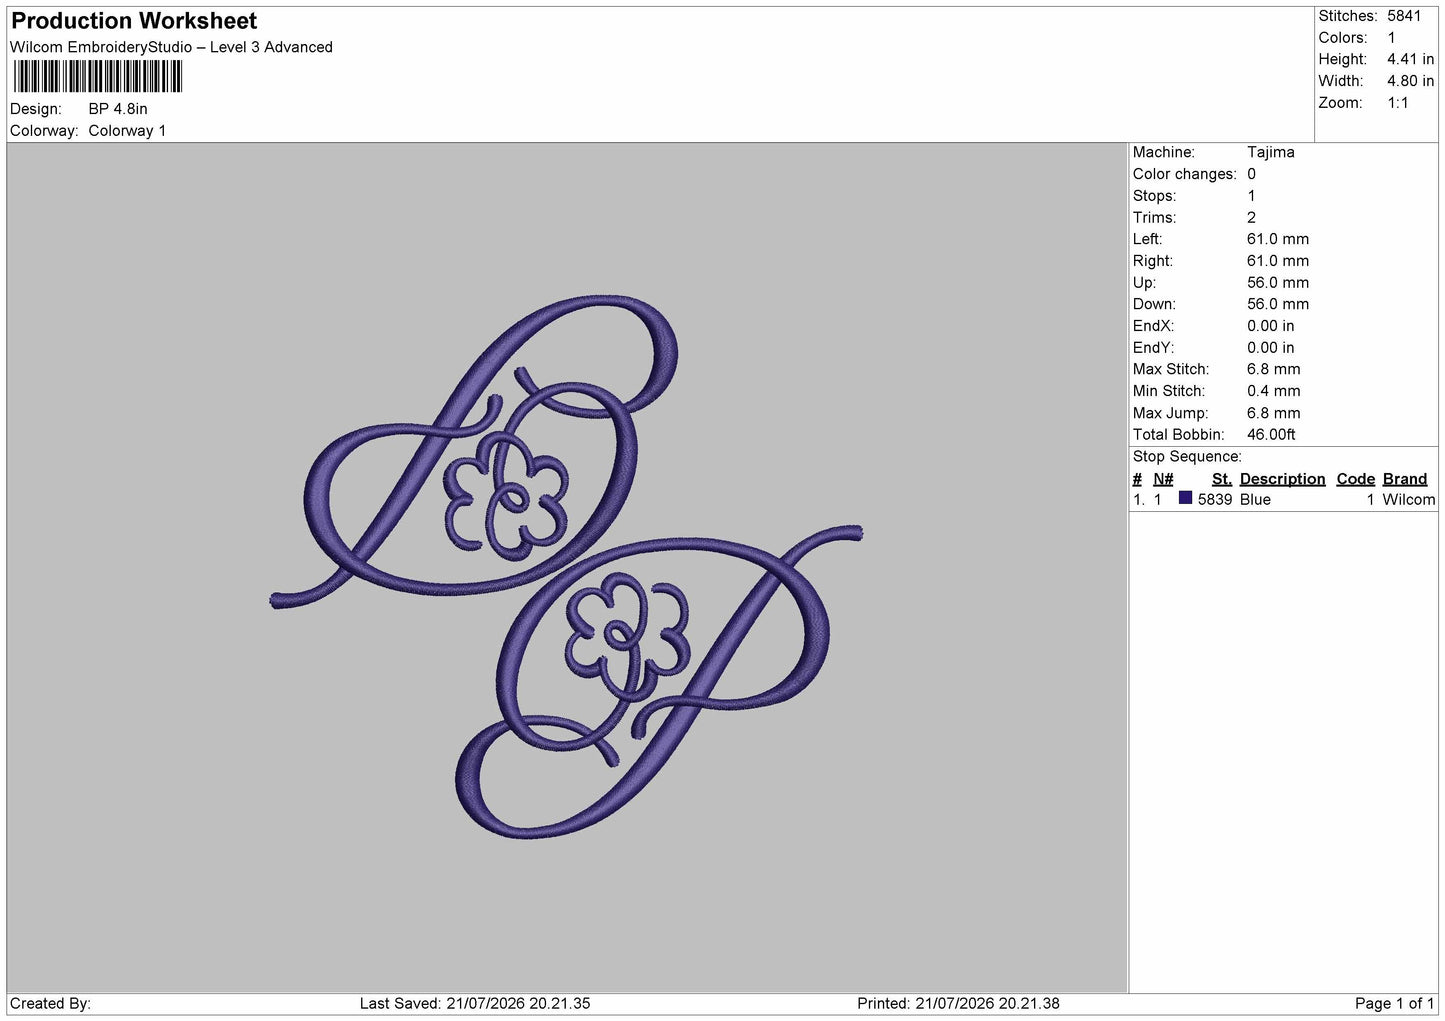
Task: Click the Page 1 of 1 indicator
Action: (x=1394, y=1003)
